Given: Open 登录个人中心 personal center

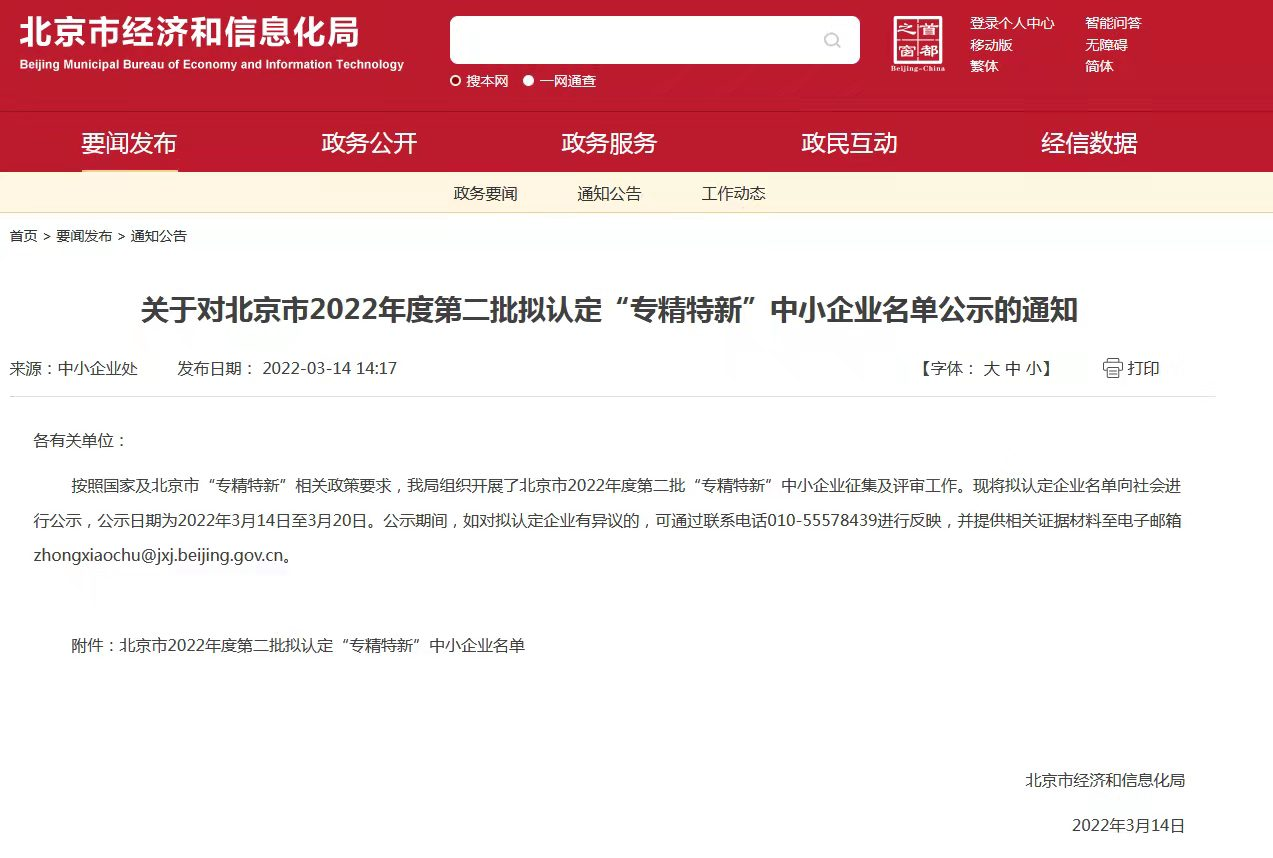Looking at the screenshot, I should tap(1012, 22).
